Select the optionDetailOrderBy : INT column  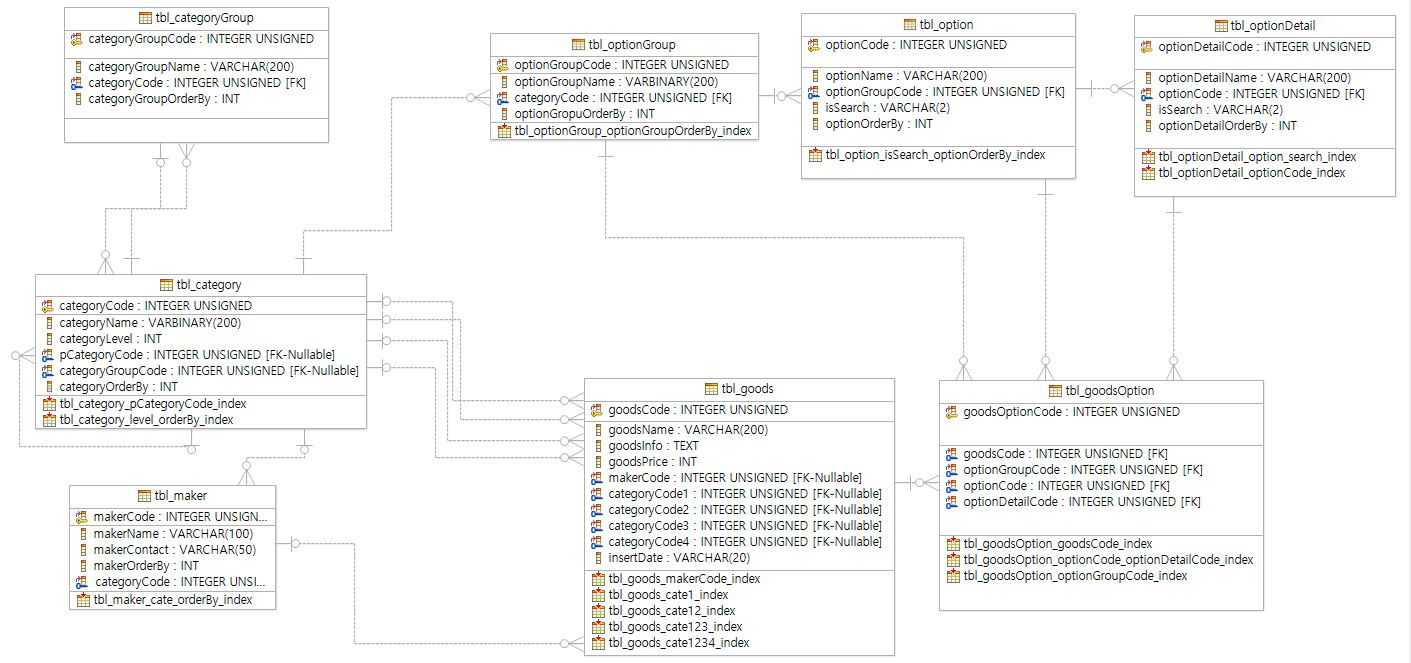1228,126
